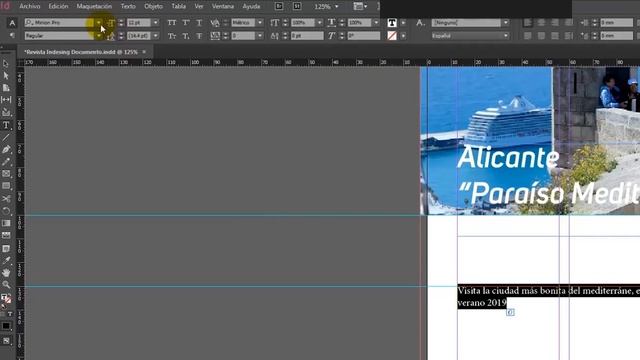The image size is (640, 360).
Task: Open the Texto menu
Action: (x=128, y=6)
